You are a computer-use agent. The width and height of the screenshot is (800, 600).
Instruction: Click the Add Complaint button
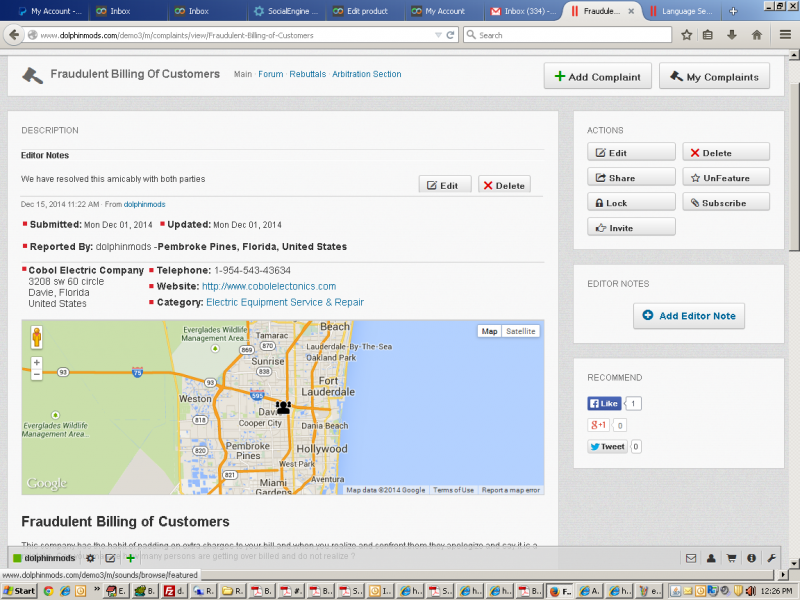coord(597,77)
